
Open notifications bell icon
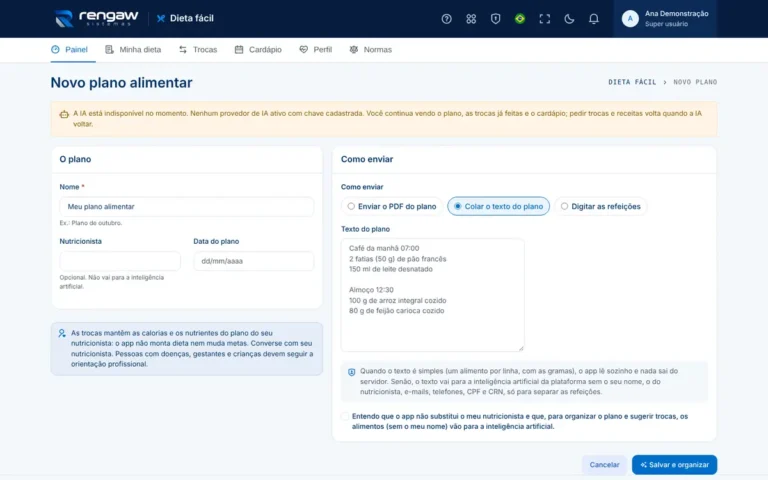tap(594, 19)
